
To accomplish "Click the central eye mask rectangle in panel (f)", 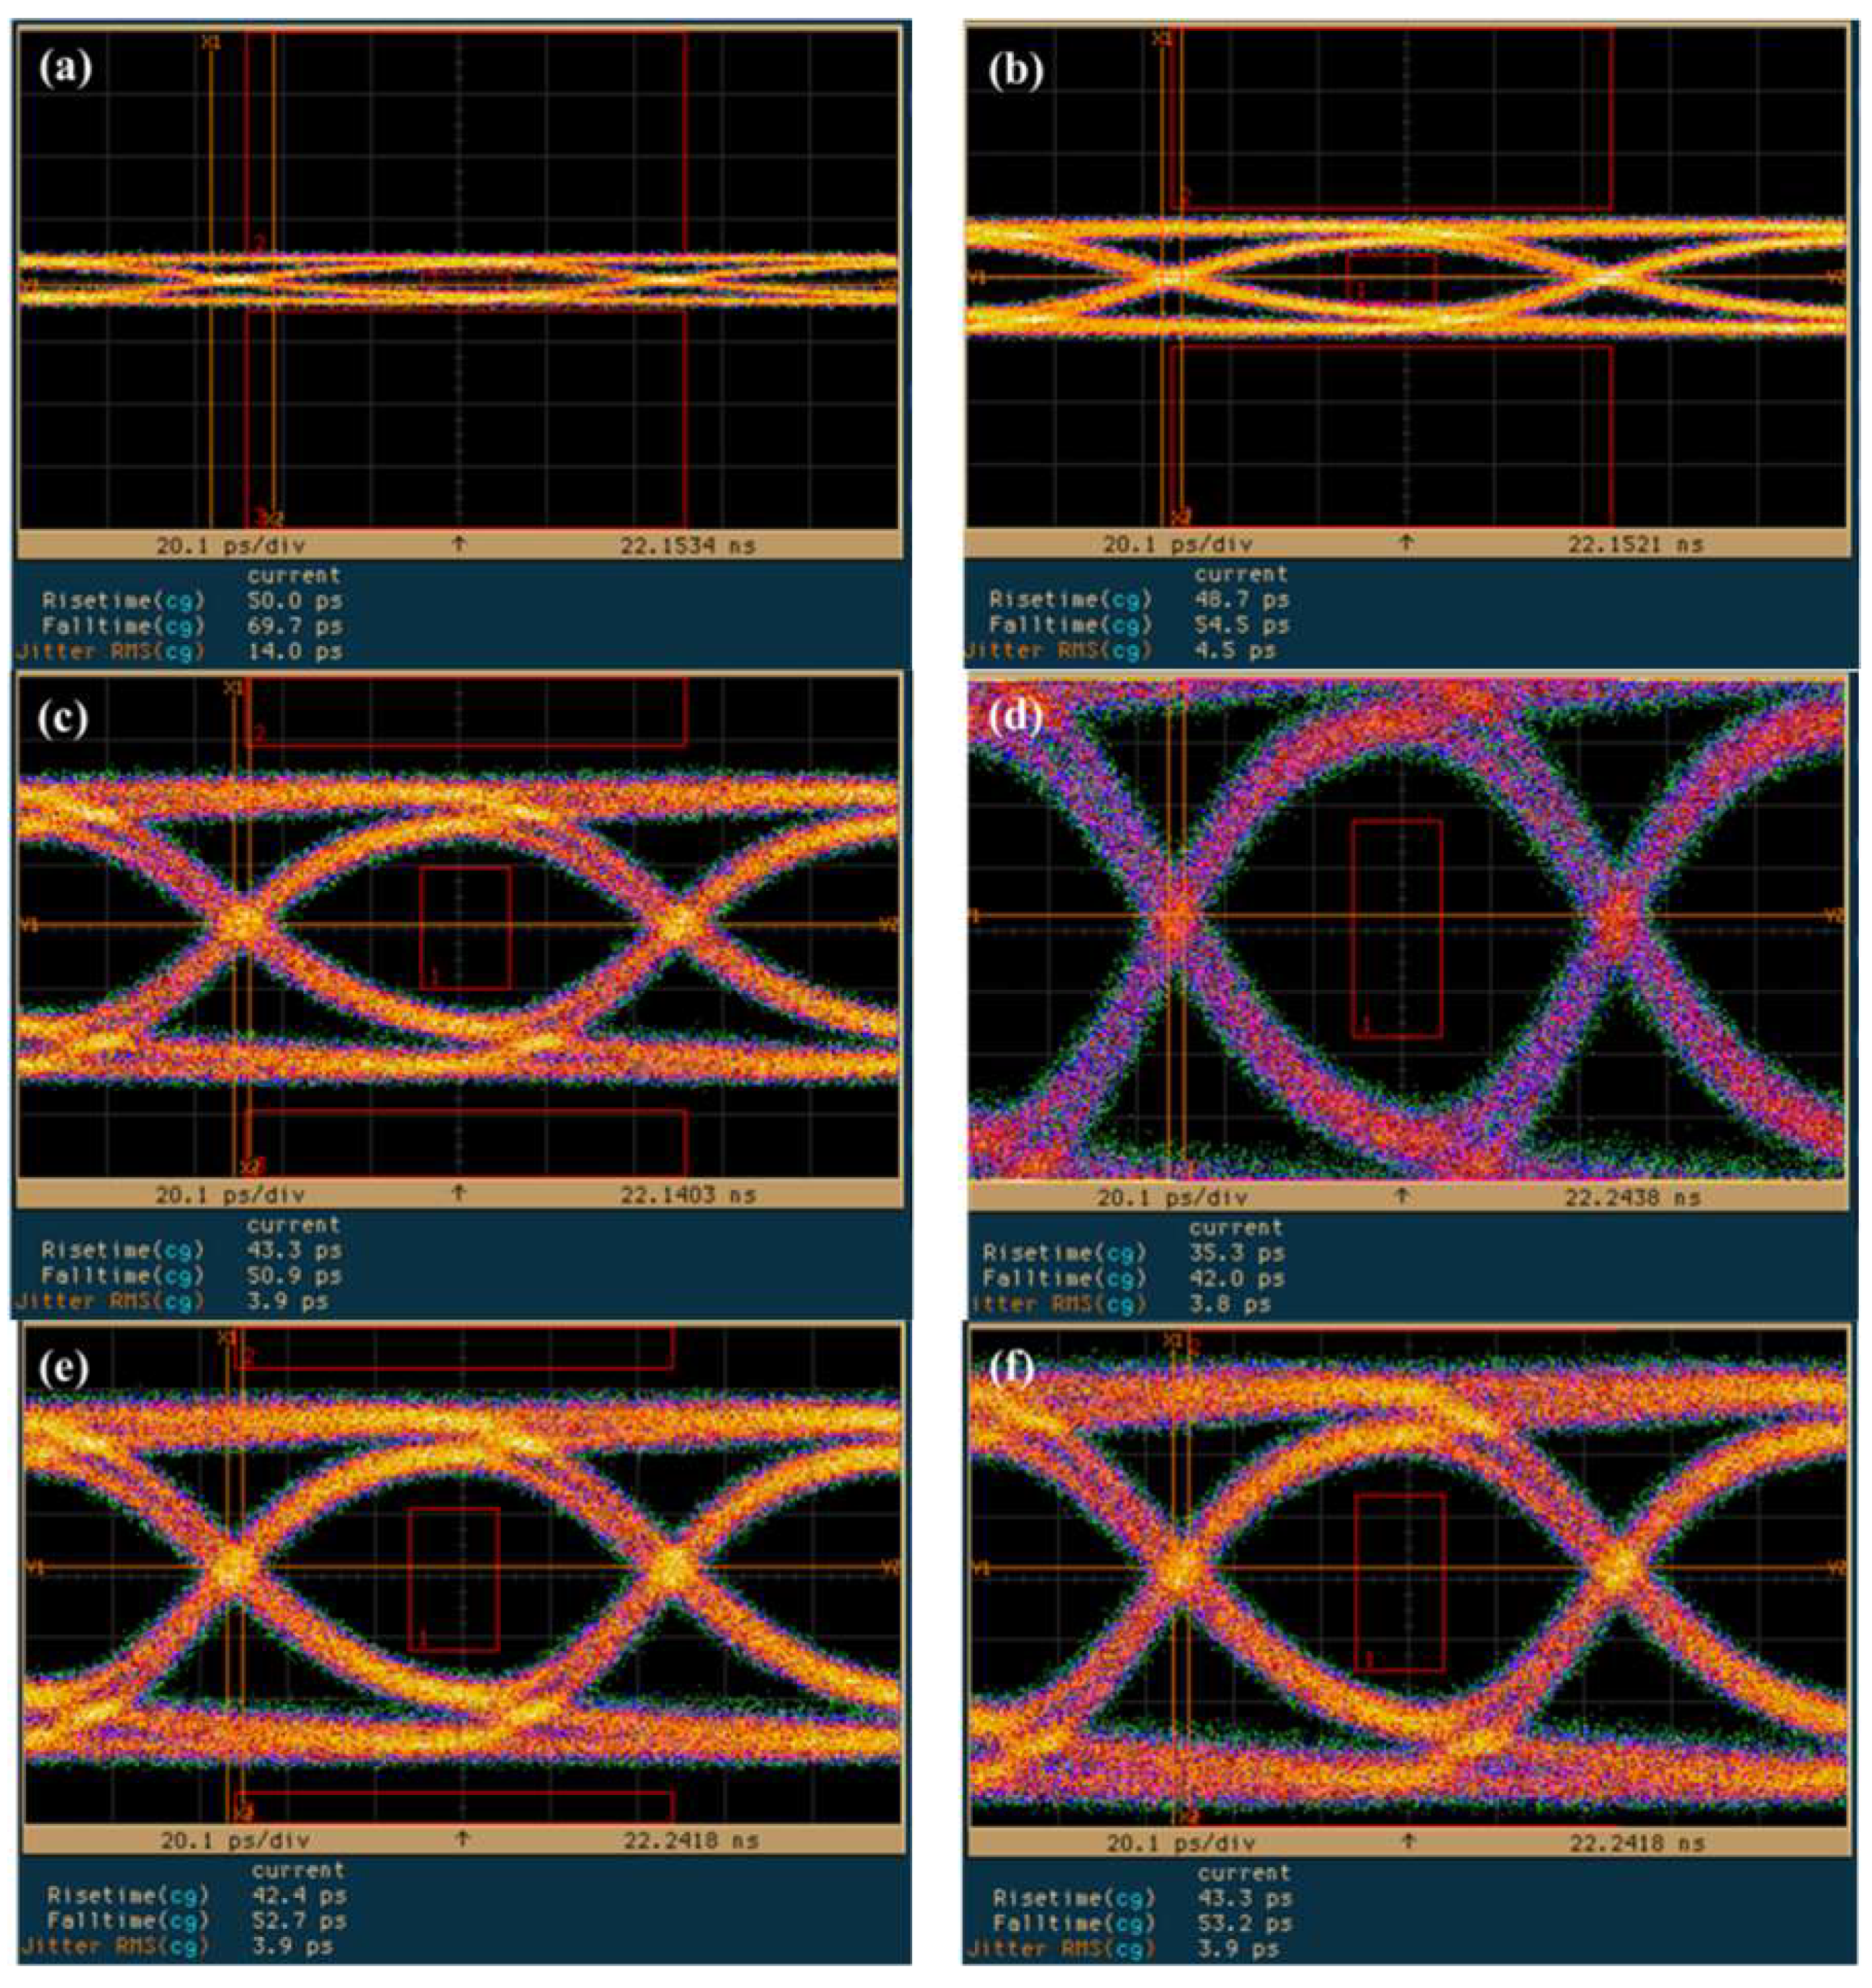I will (x=1400, y=1583).
